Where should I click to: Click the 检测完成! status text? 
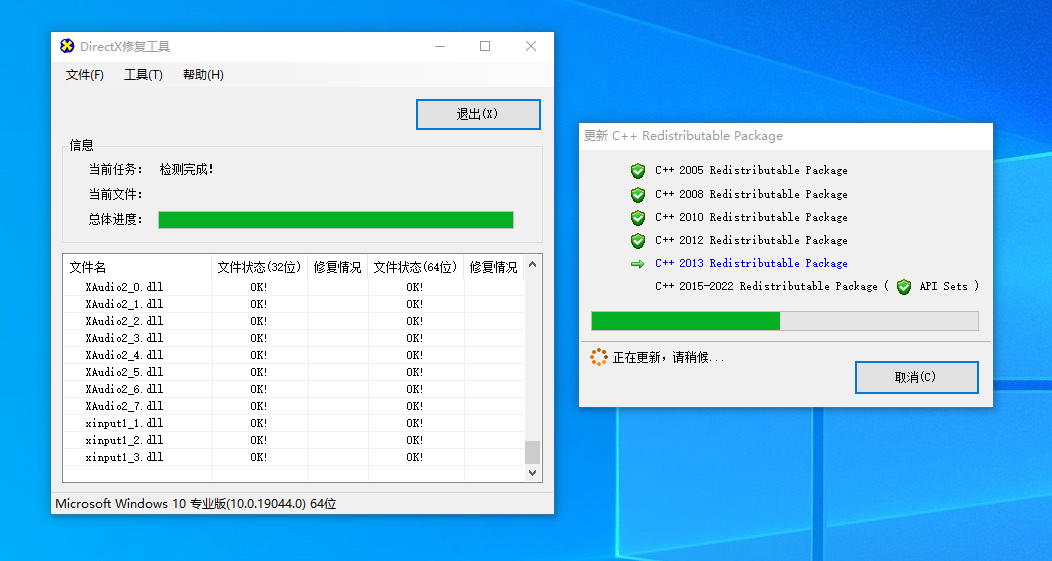click(x=187, y=170)
